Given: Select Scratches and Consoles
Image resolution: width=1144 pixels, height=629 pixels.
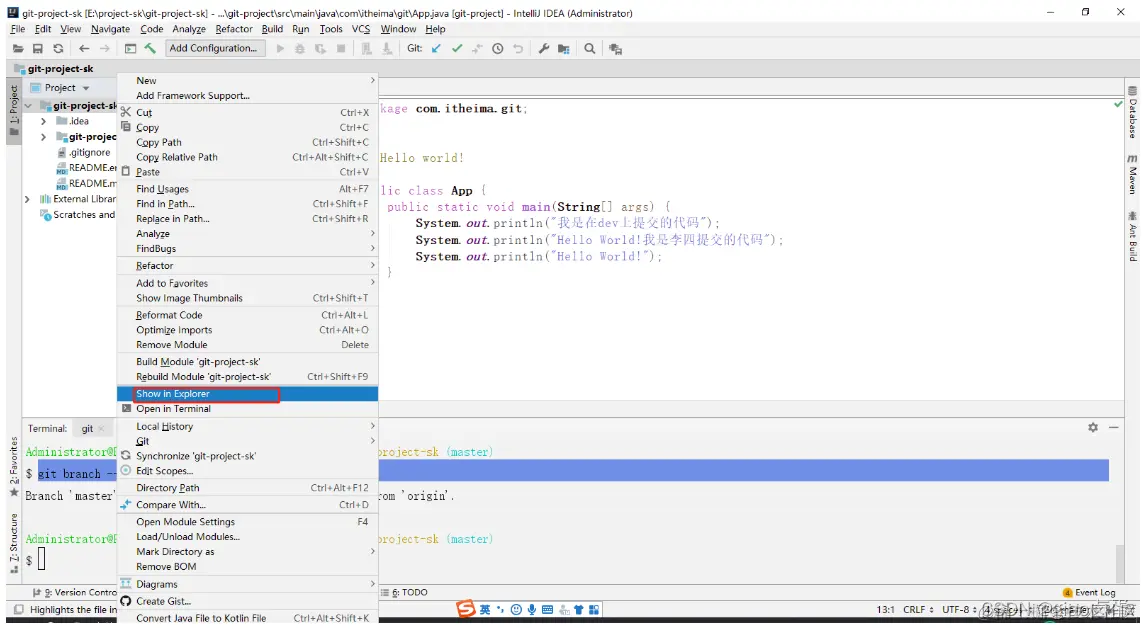Looking at the screenshot, I should [x=78, y=215].
